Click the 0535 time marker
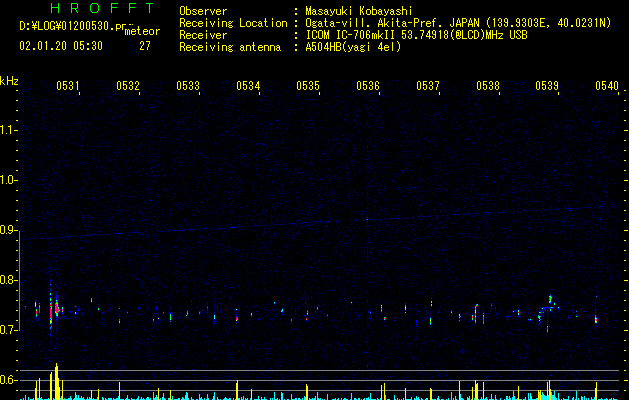The height and width of the screenshot is (400, 629). 308,85
